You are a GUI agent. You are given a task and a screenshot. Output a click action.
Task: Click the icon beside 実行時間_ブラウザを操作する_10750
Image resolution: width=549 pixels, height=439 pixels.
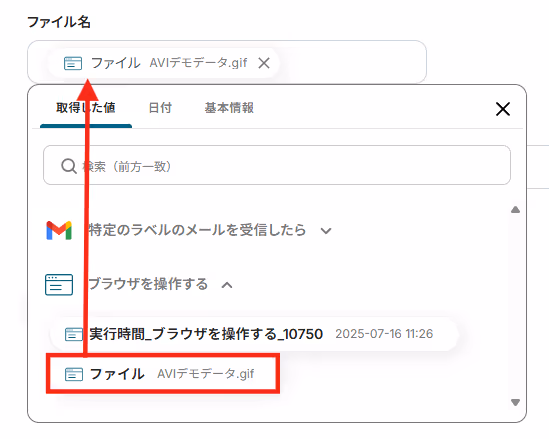click(74, 334)
